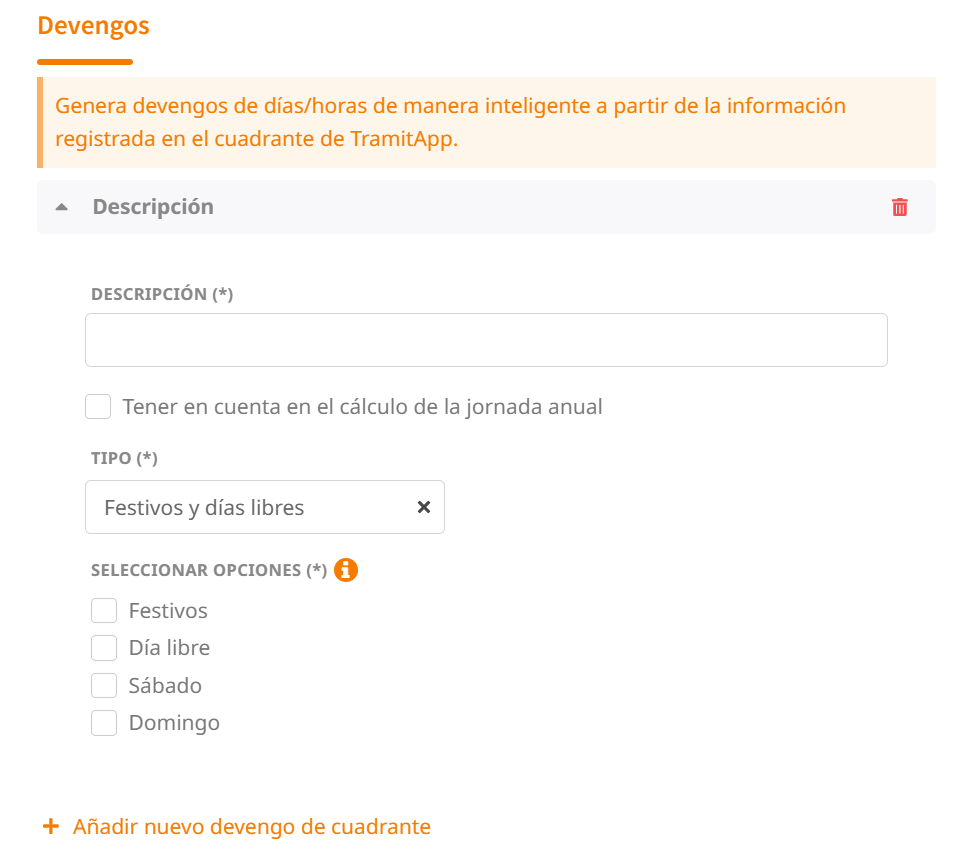Collapse the Descripción section using the triangle

point(62,207)
